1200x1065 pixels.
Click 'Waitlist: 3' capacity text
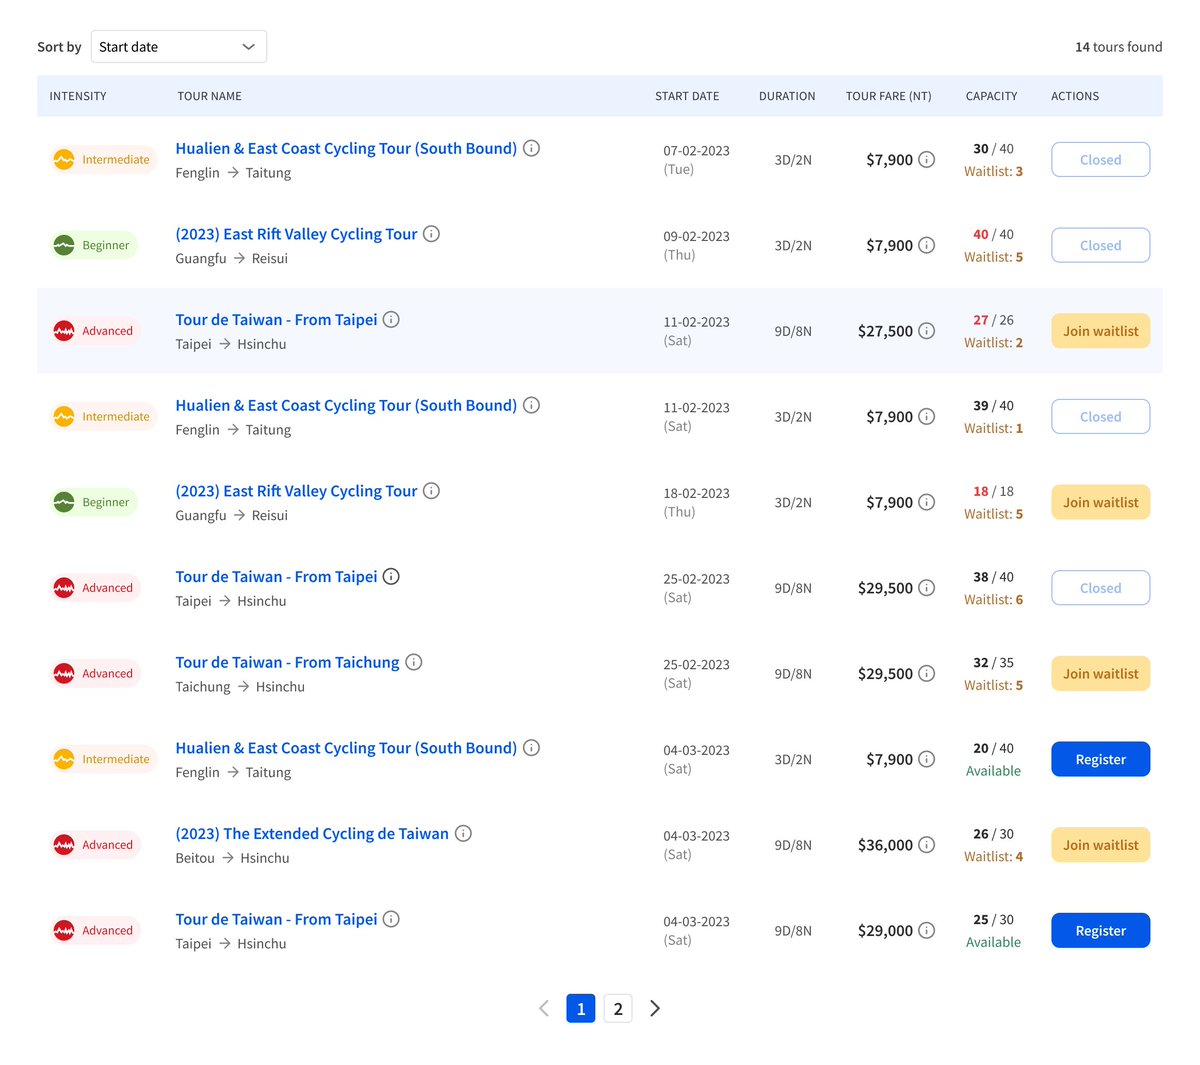[x=993, y=171]
